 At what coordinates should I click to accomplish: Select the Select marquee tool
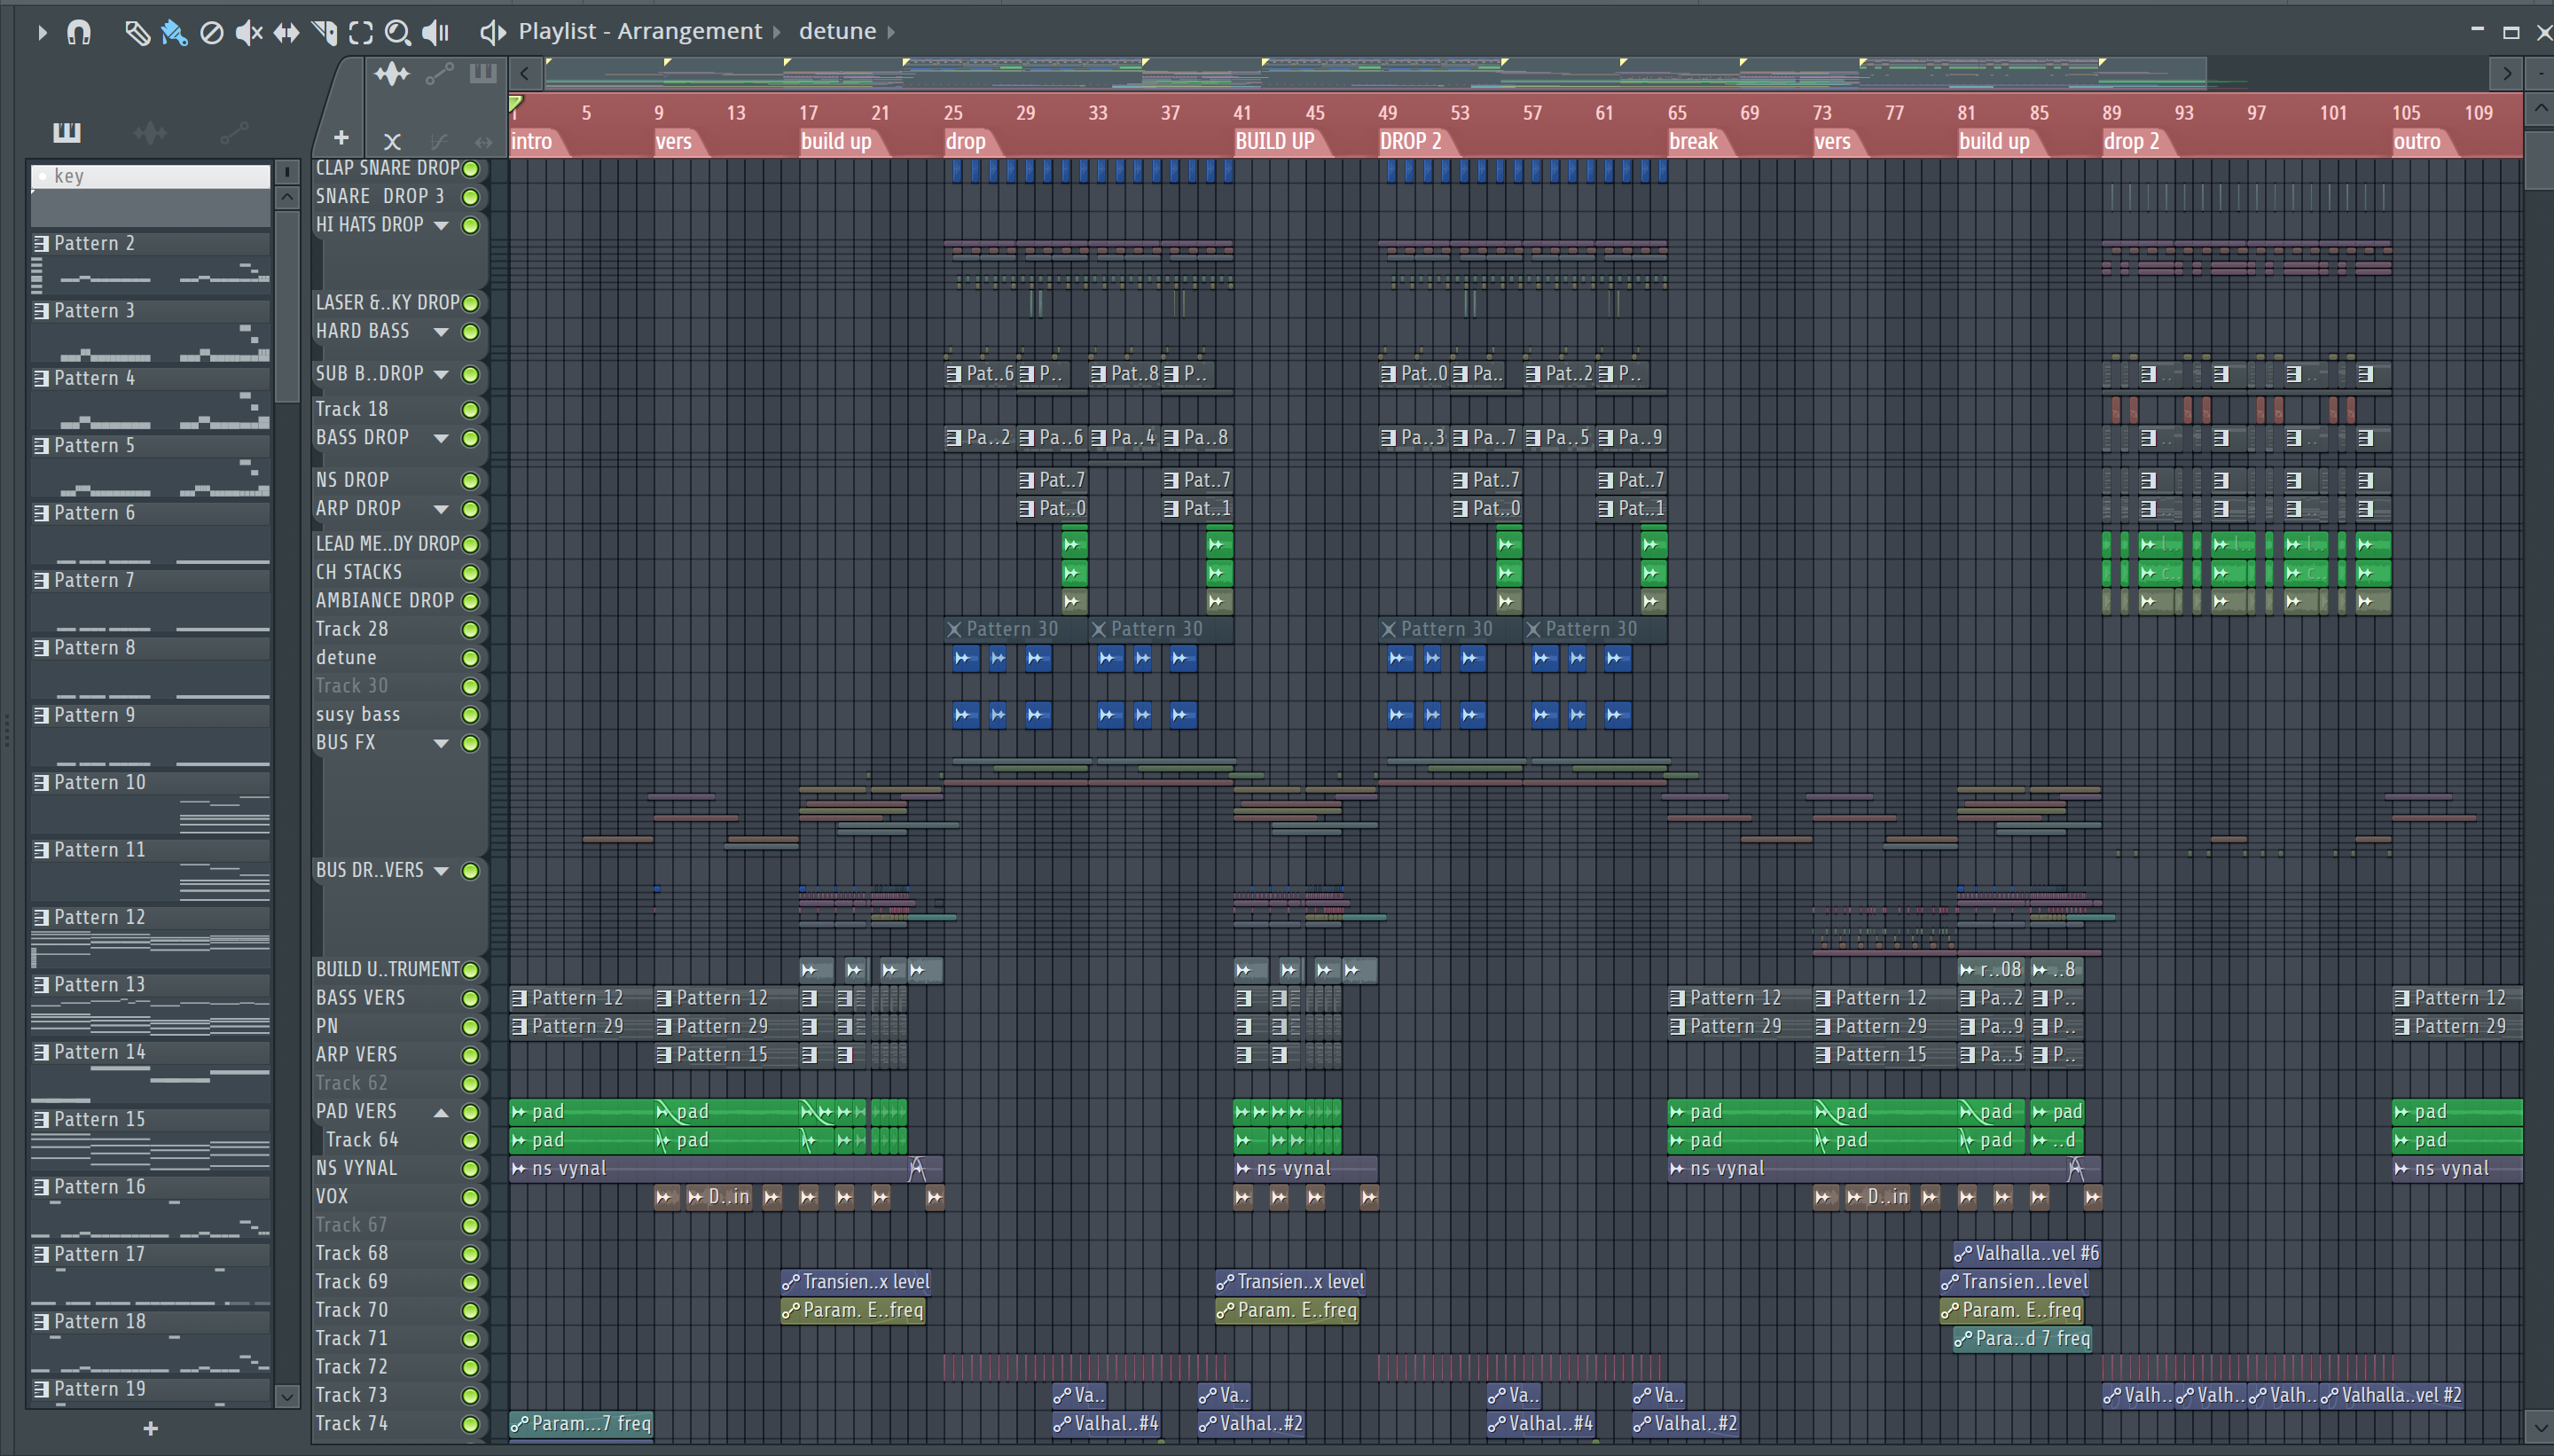pyautogui.click(x=360, y=33)
